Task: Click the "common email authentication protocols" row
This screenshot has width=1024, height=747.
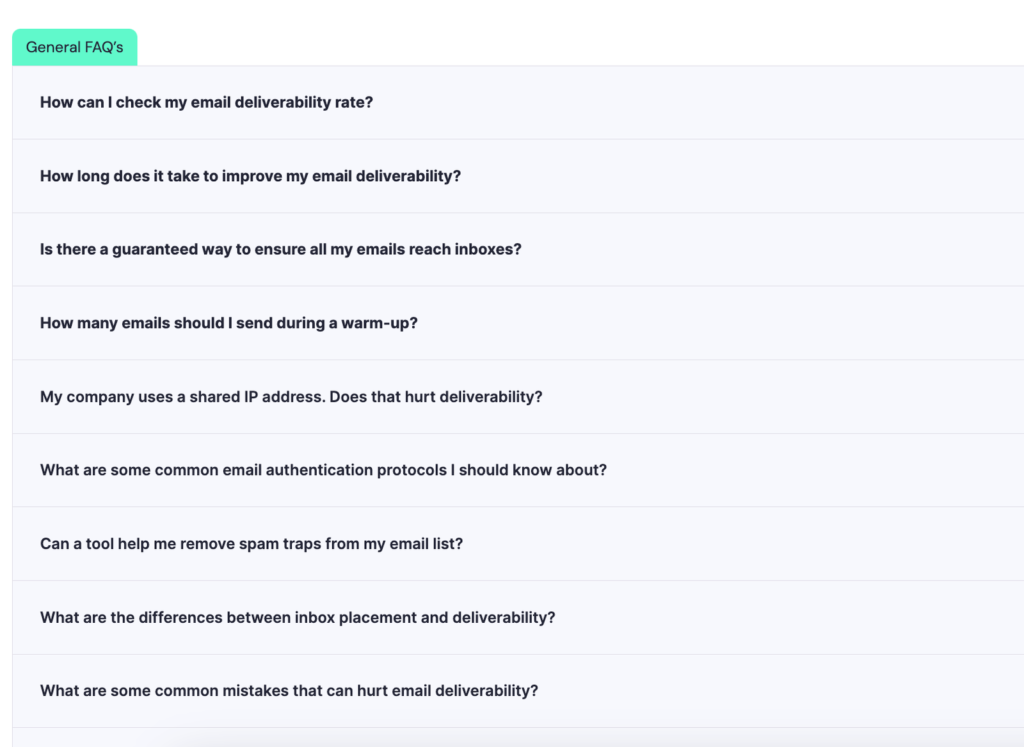Action: tap(323, 470)
